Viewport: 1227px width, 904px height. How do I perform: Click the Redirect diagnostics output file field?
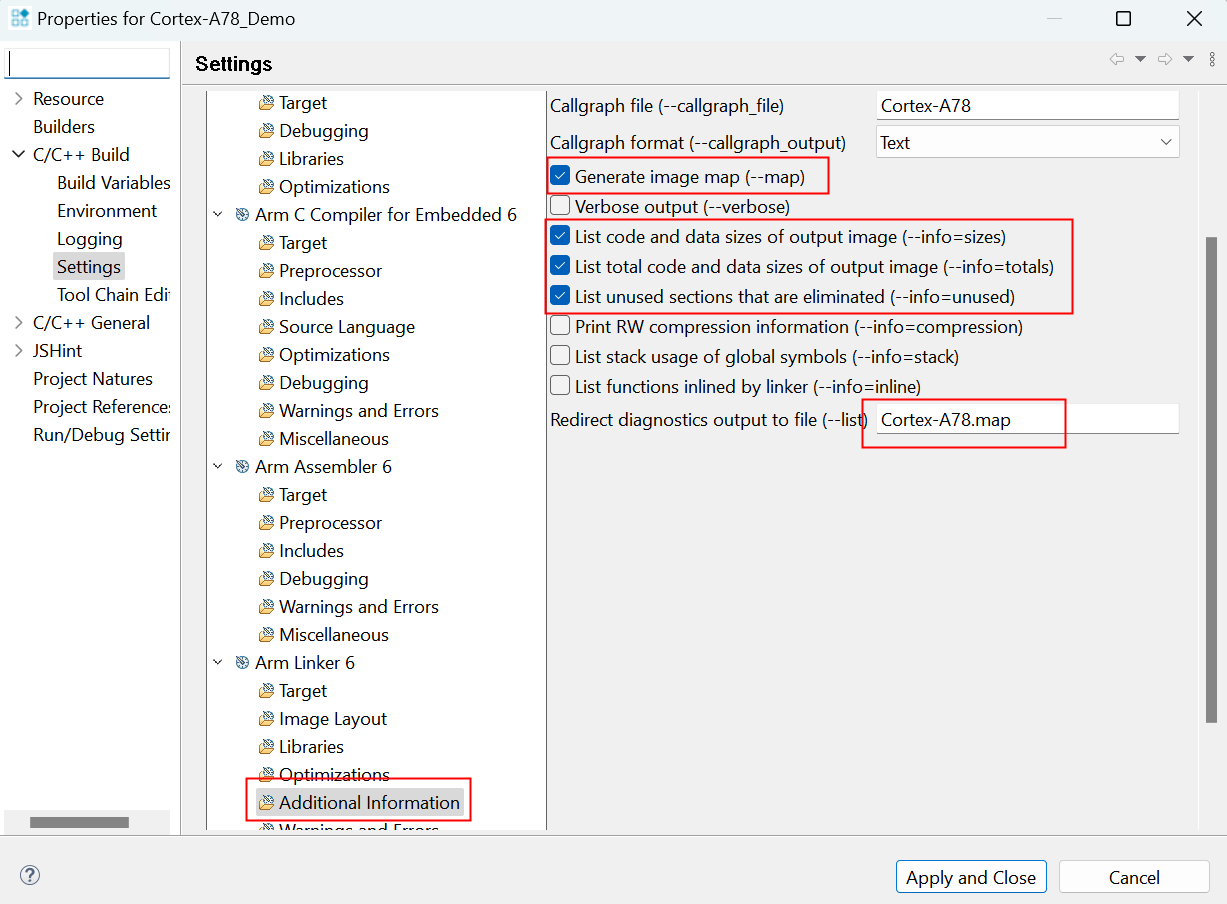[1027, 420]
